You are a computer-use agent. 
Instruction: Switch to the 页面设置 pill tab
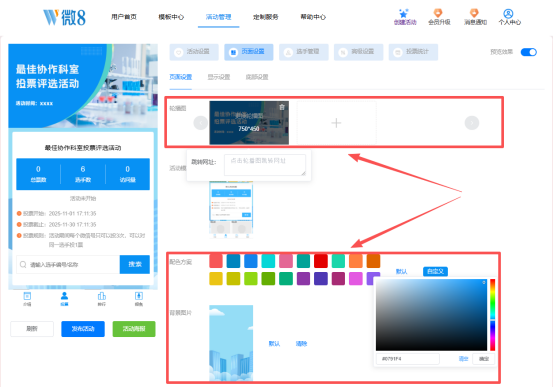tap(249, 52)
